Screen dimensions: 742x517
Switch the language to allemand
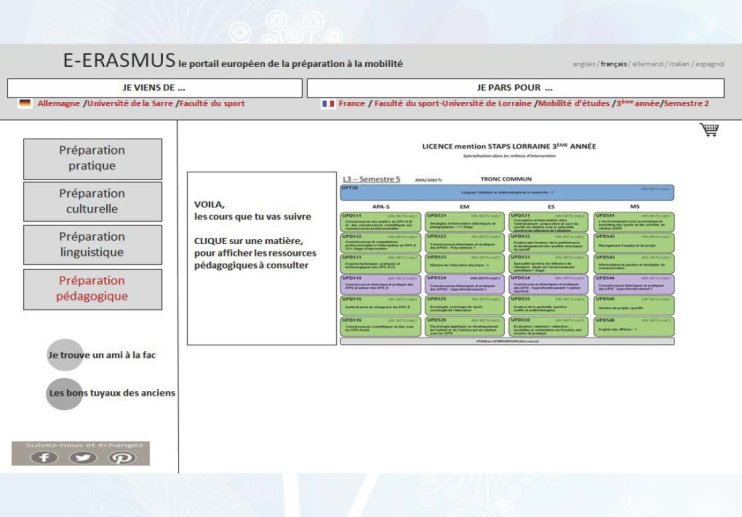[x=647, y=64]
